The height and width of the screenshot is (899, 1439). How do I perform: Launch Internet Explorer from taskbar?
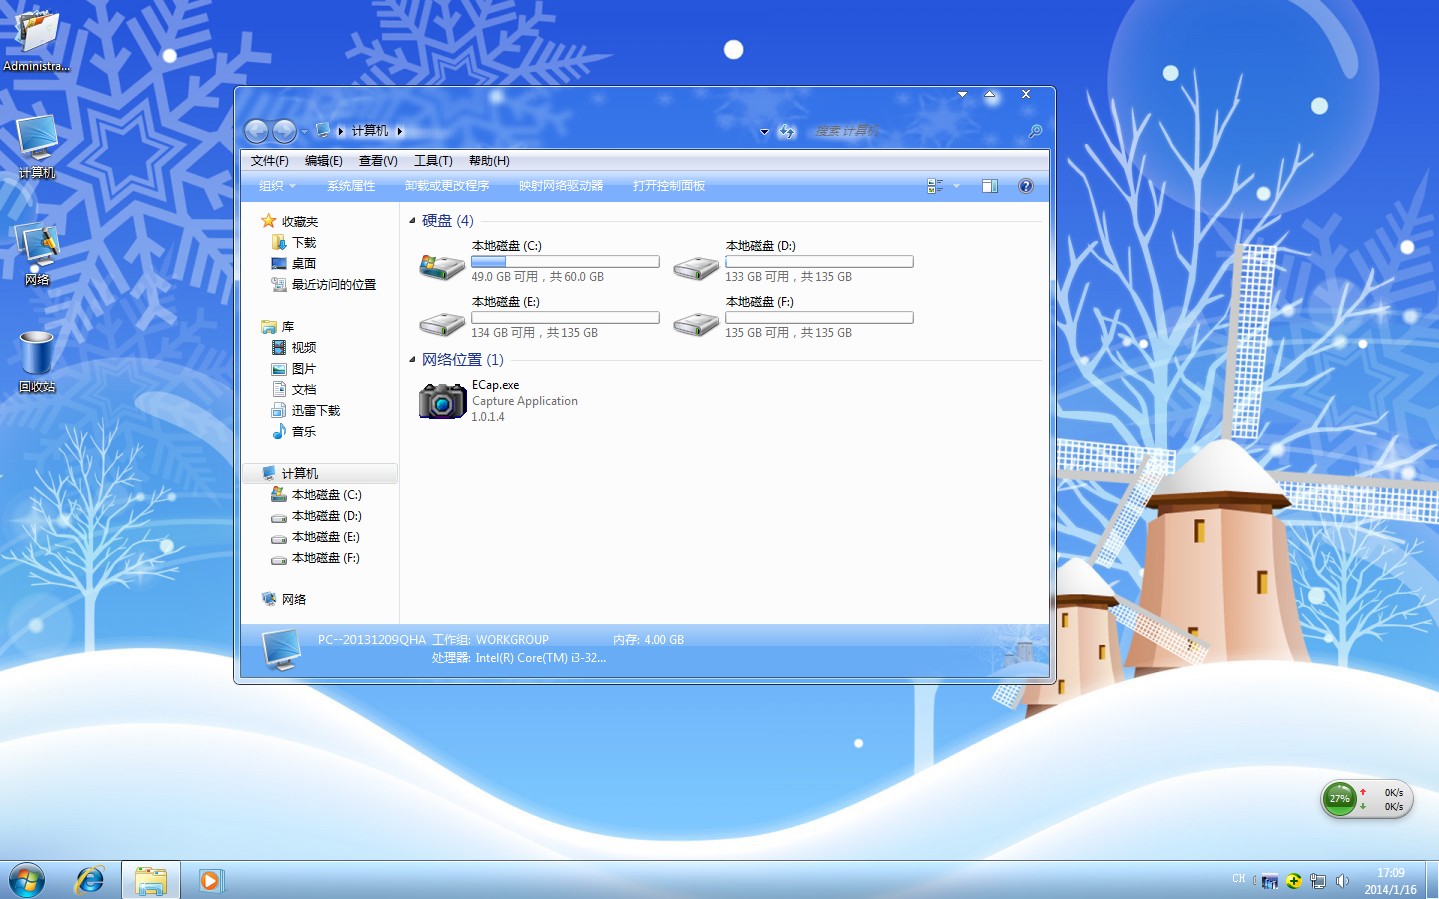(x=89, y=880)
